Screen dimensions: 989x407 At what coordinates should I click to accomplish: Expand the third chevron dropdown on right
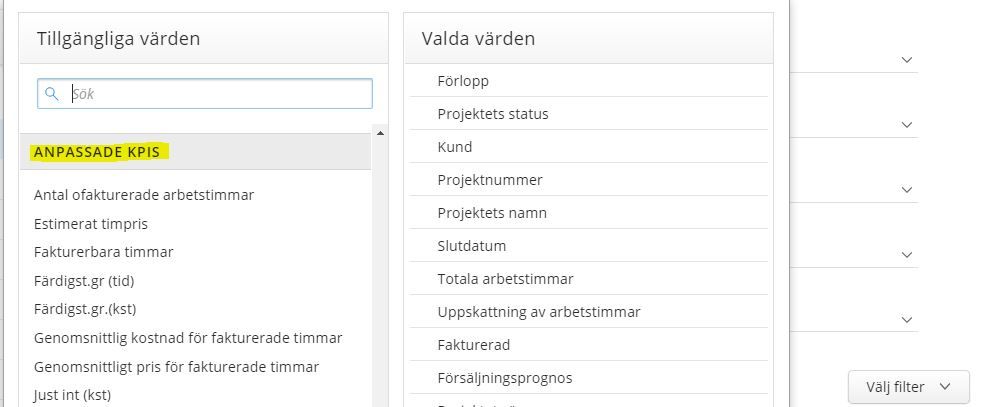(x=907, y=190)
